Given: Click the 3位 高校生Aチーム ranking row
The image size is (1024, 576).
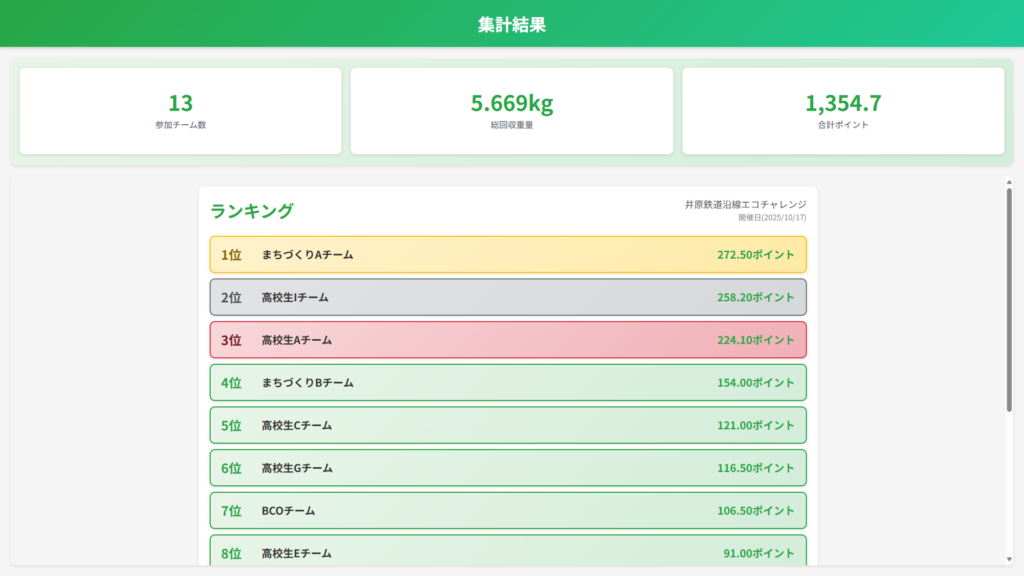Looking at the screenshot, I should tap(507, 340).
